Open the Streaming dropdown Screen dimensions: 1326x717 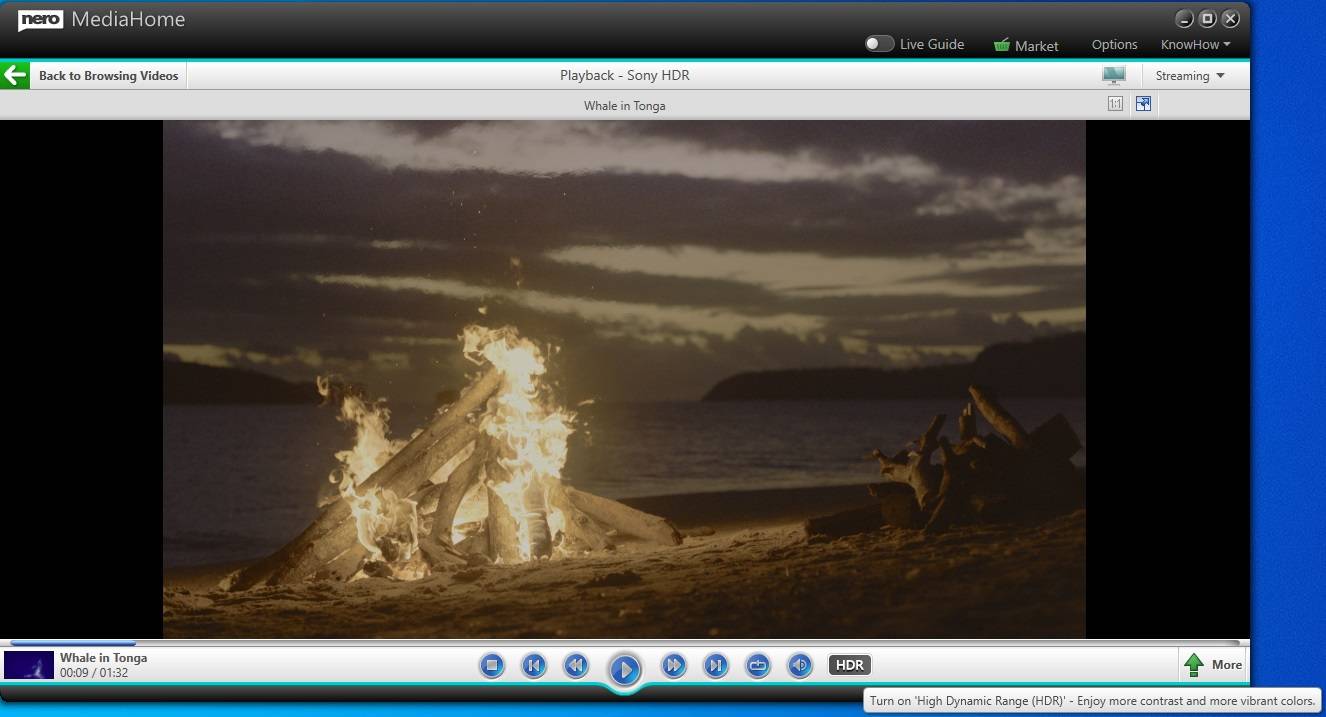tap(1189, 76)
